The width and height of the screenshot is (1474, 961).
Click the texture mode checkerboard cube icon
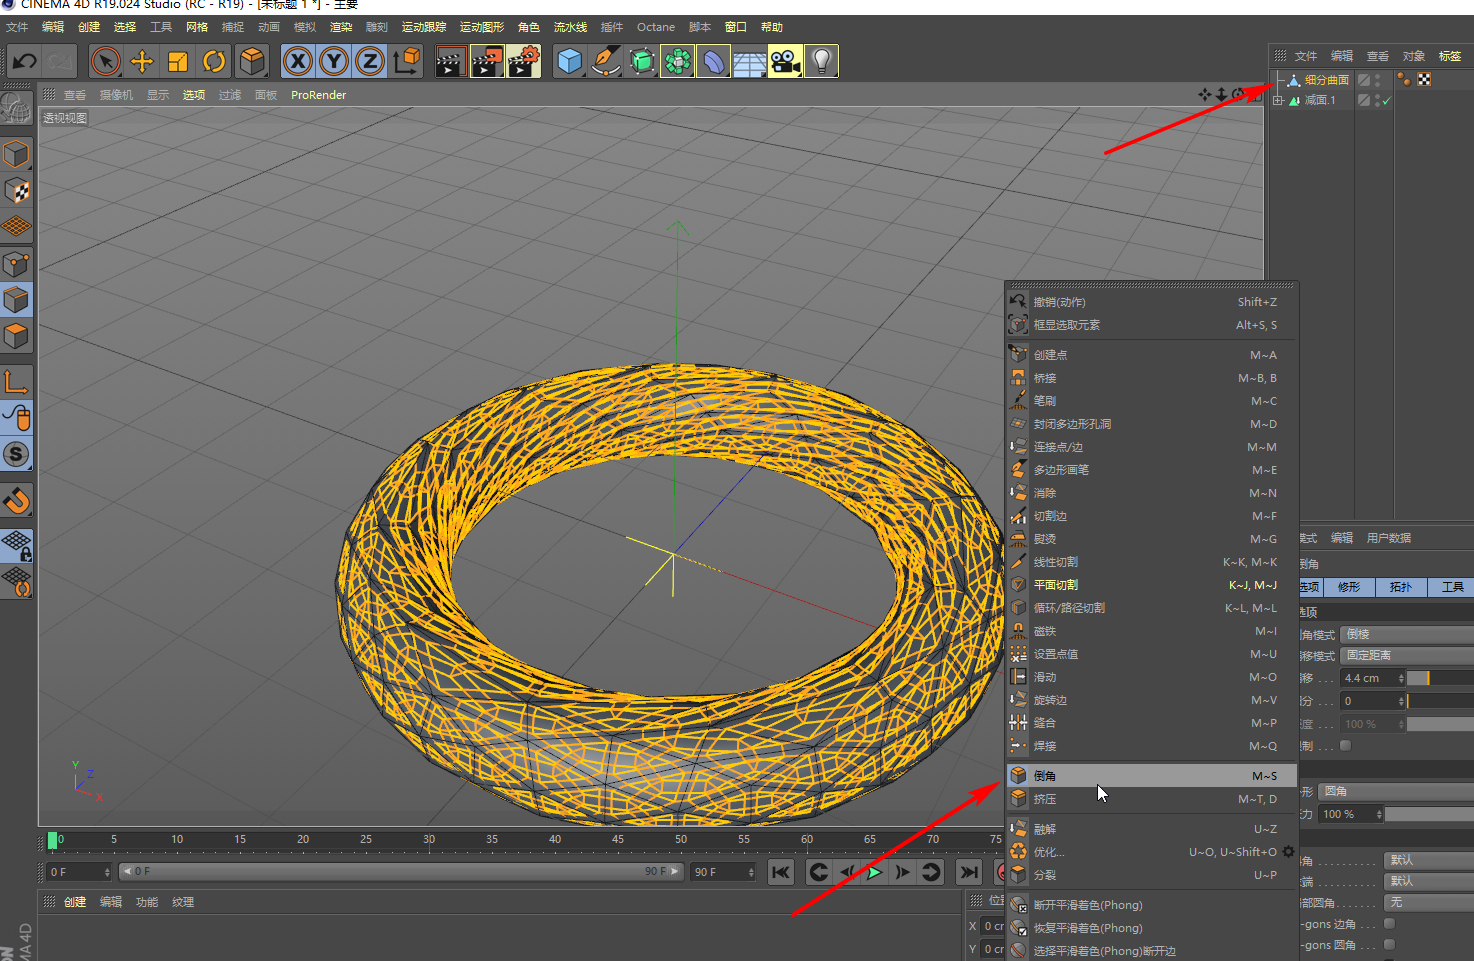click(x=16, y=190)
